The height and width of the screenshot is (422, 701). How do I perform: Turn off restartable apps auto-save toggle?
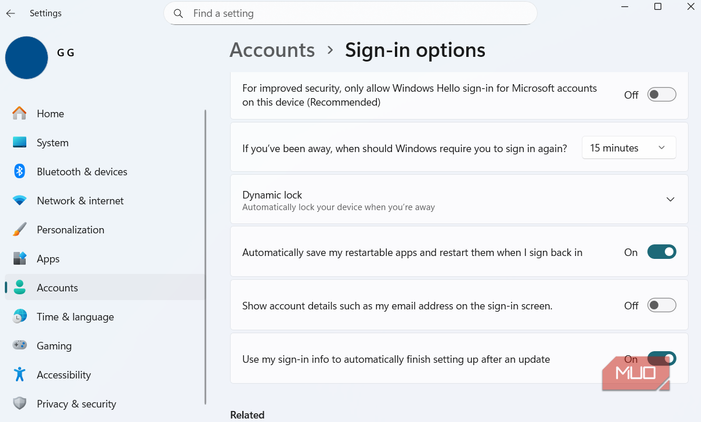pyautogui.click(x=662, y=252)
